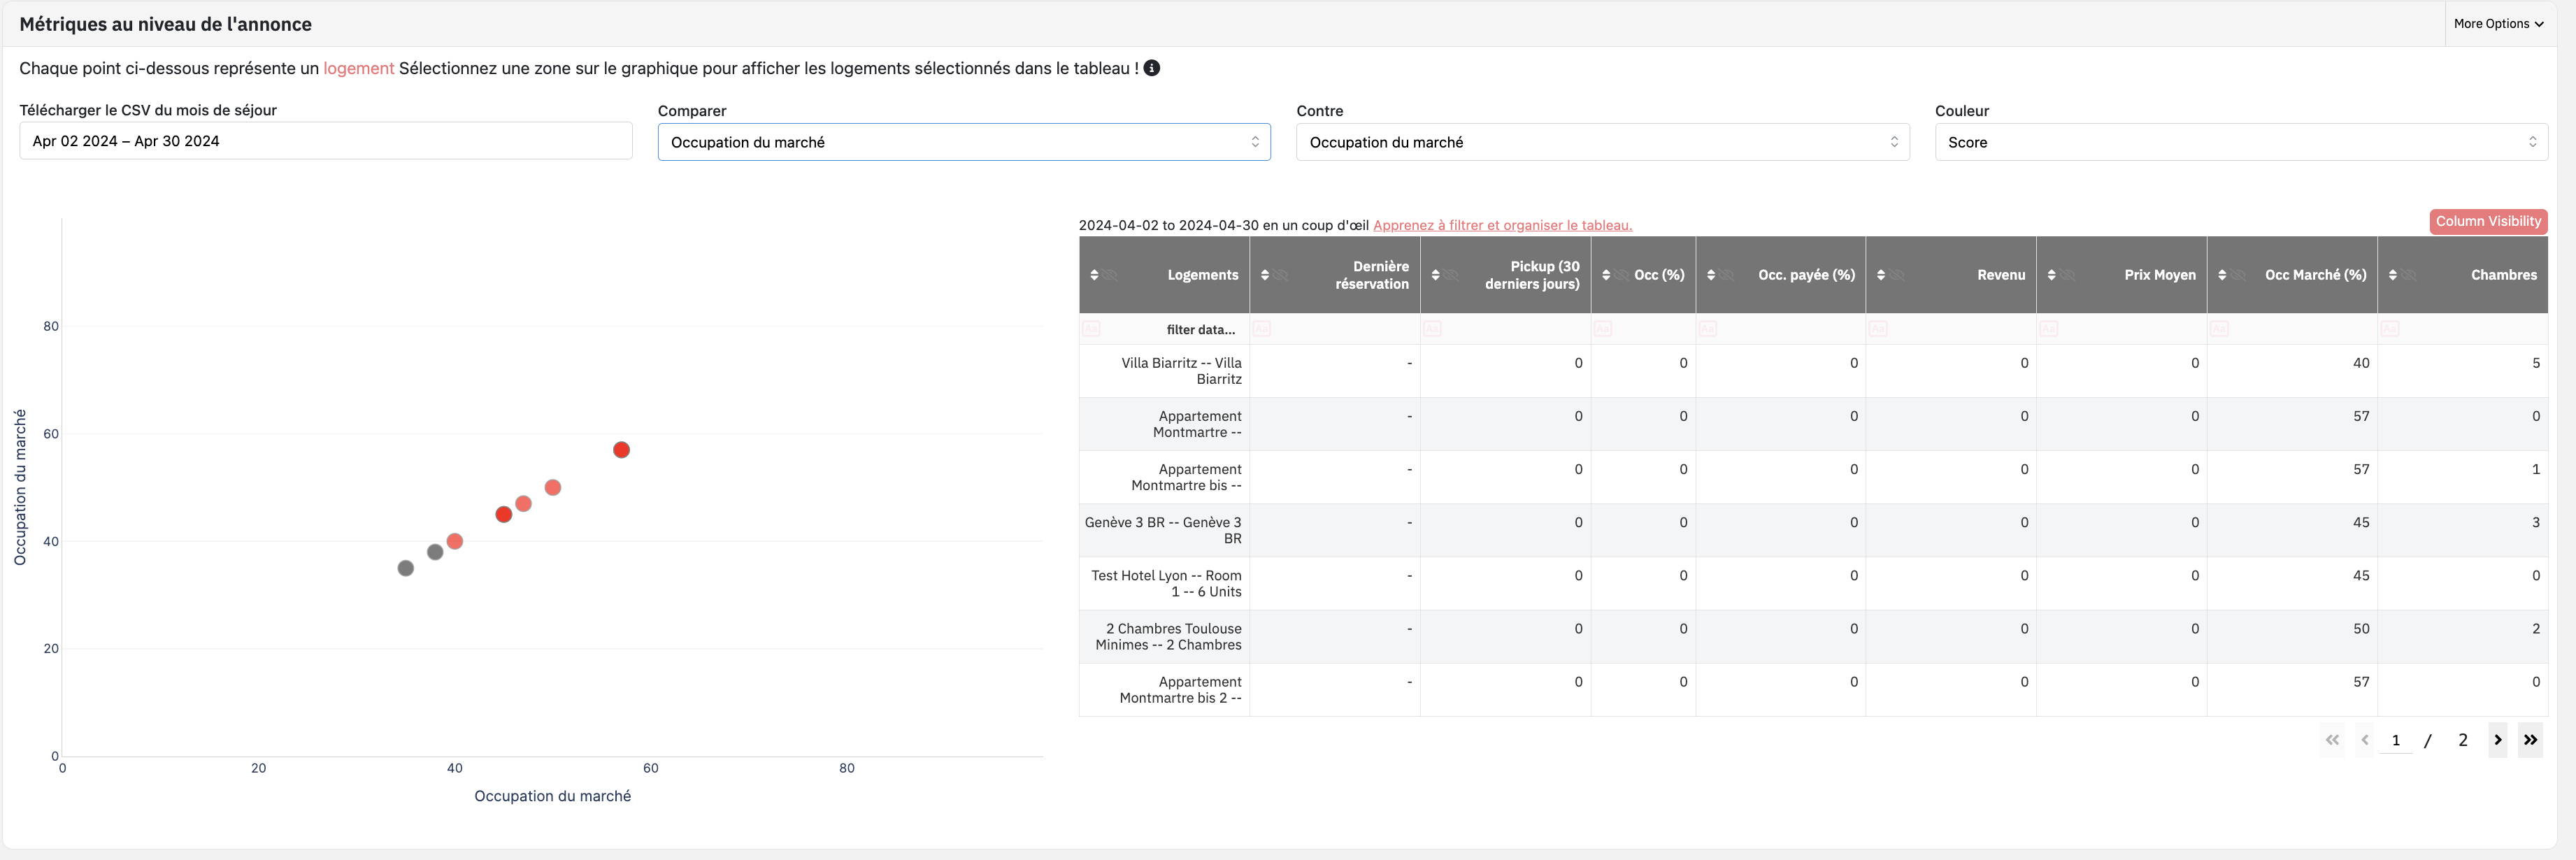Open the Comparer dropdown
This screenshot has height=860, width=2576.
[964, 142]
